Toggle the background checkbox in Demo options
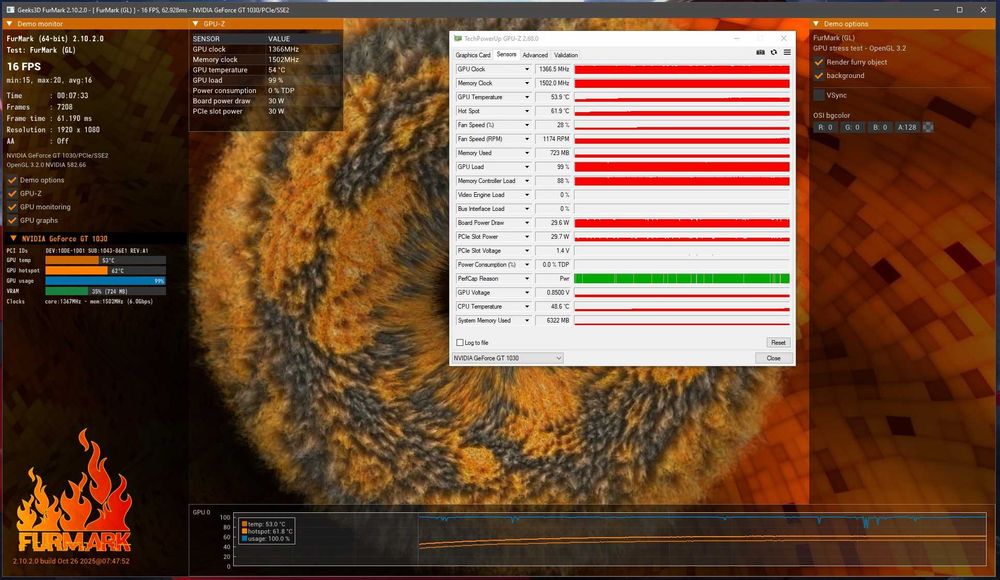The width and height of the screenshot is (1000, 580). 819,75
